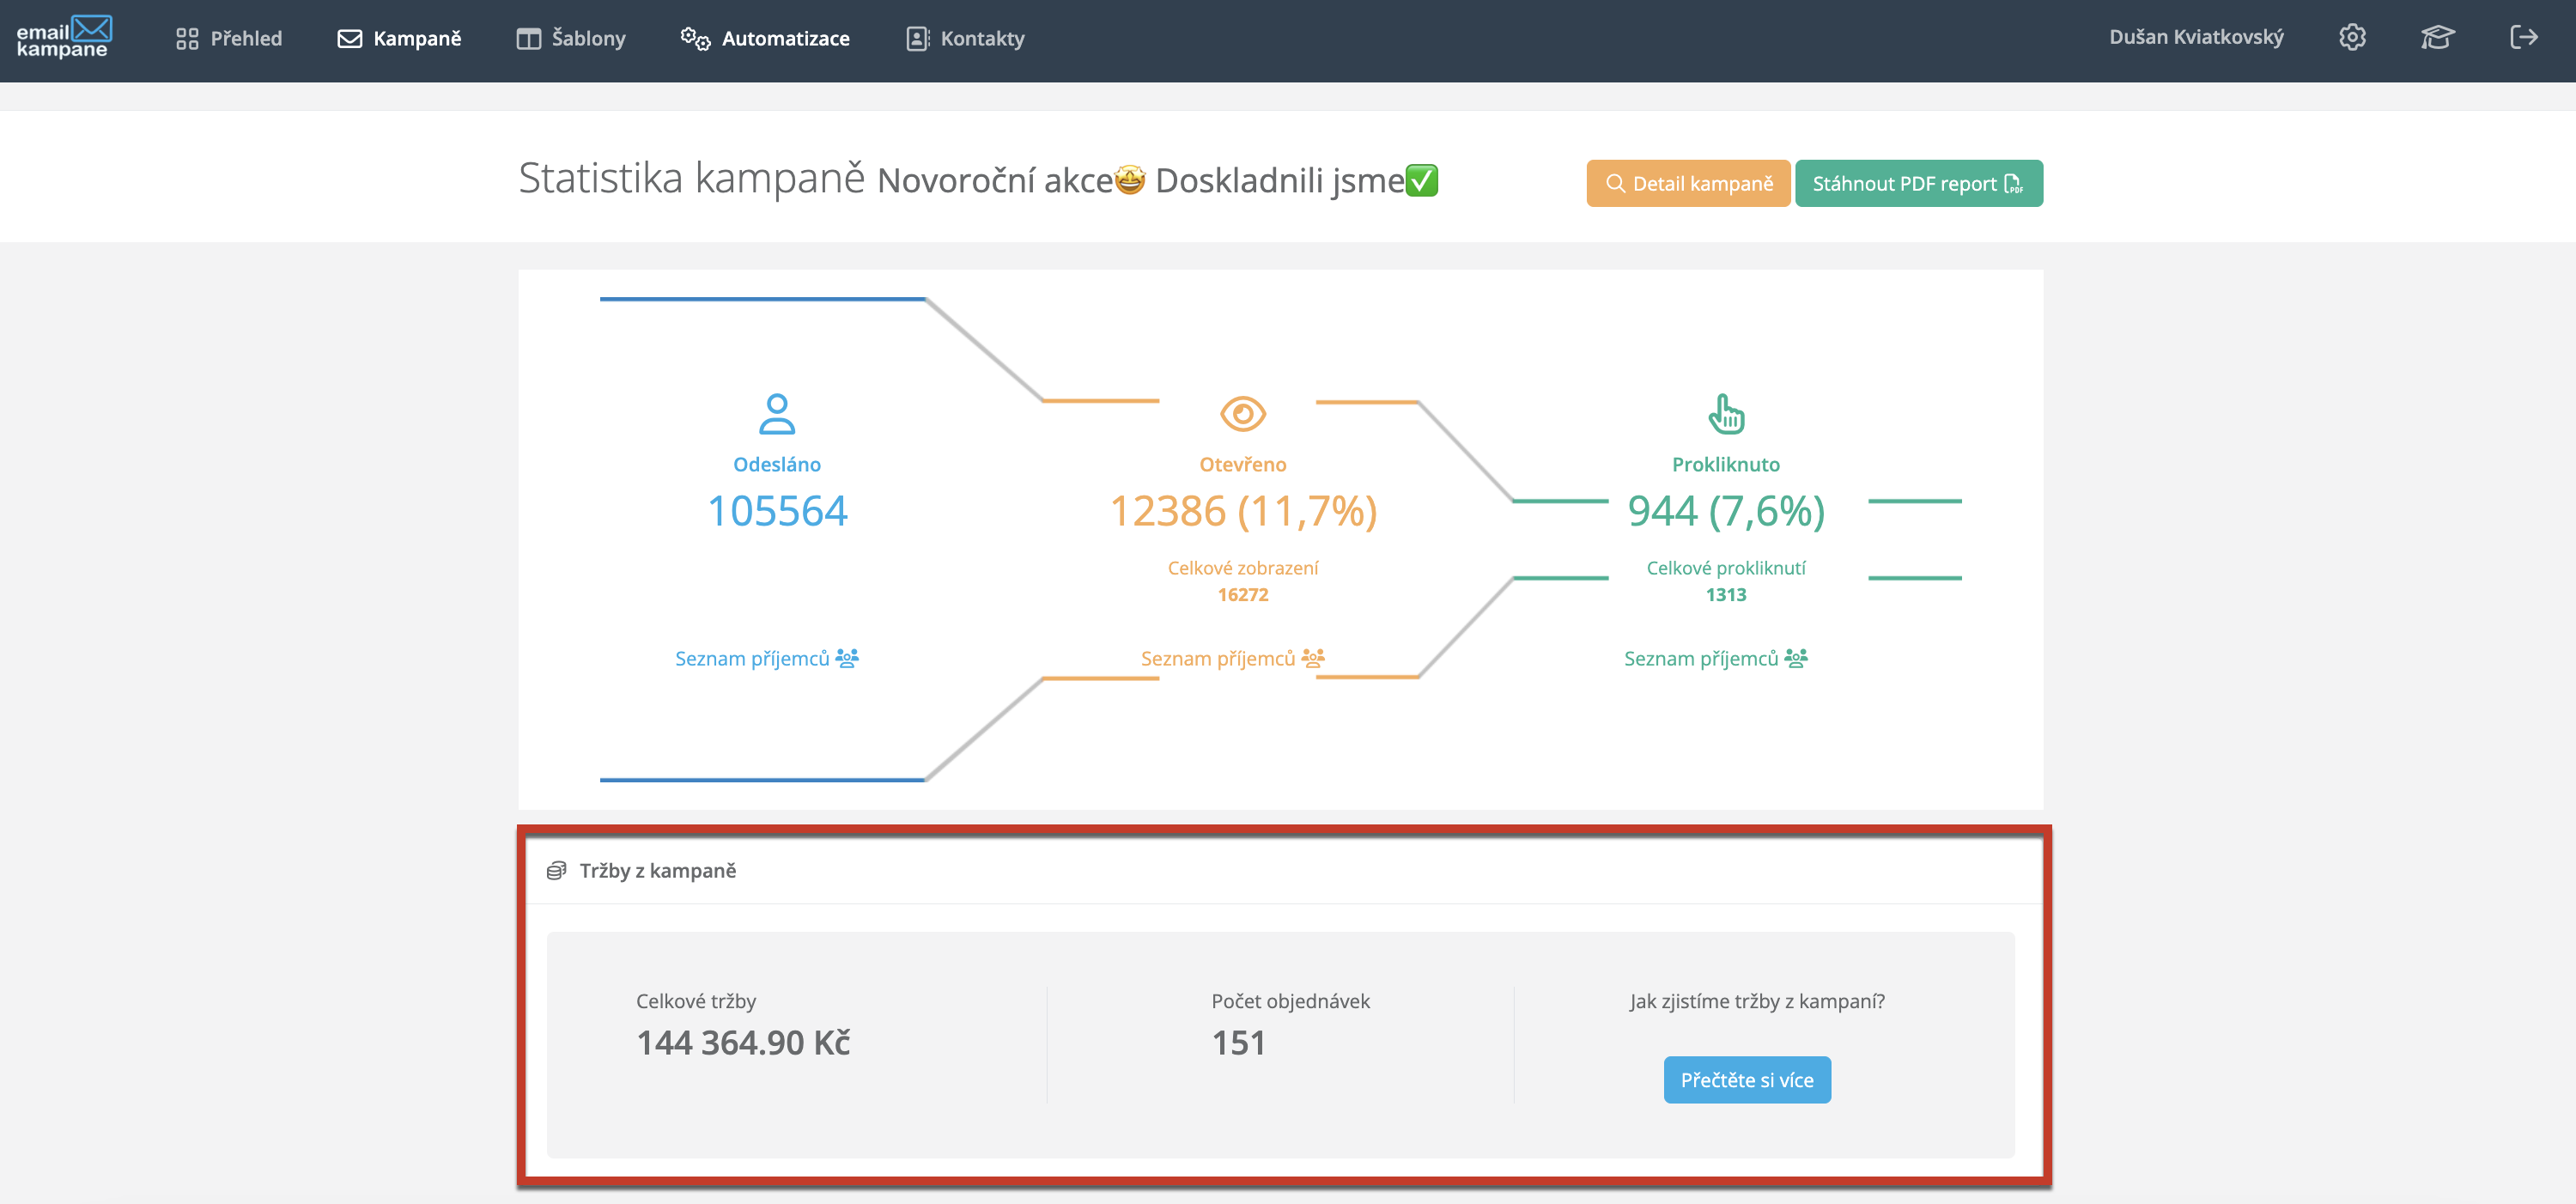Image resolution: width=2576 pixels, height=1204 pixels.
Task: Open Seznam příjemců under Prokliknuto
Action: click(x=1715, y=658)
